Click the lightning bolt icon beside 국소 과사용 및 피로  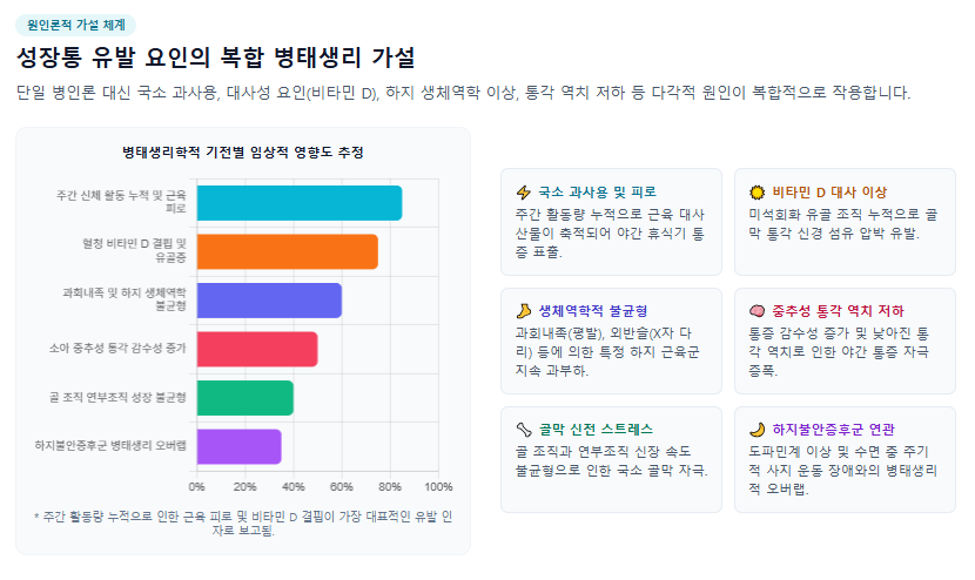[524, 192]
